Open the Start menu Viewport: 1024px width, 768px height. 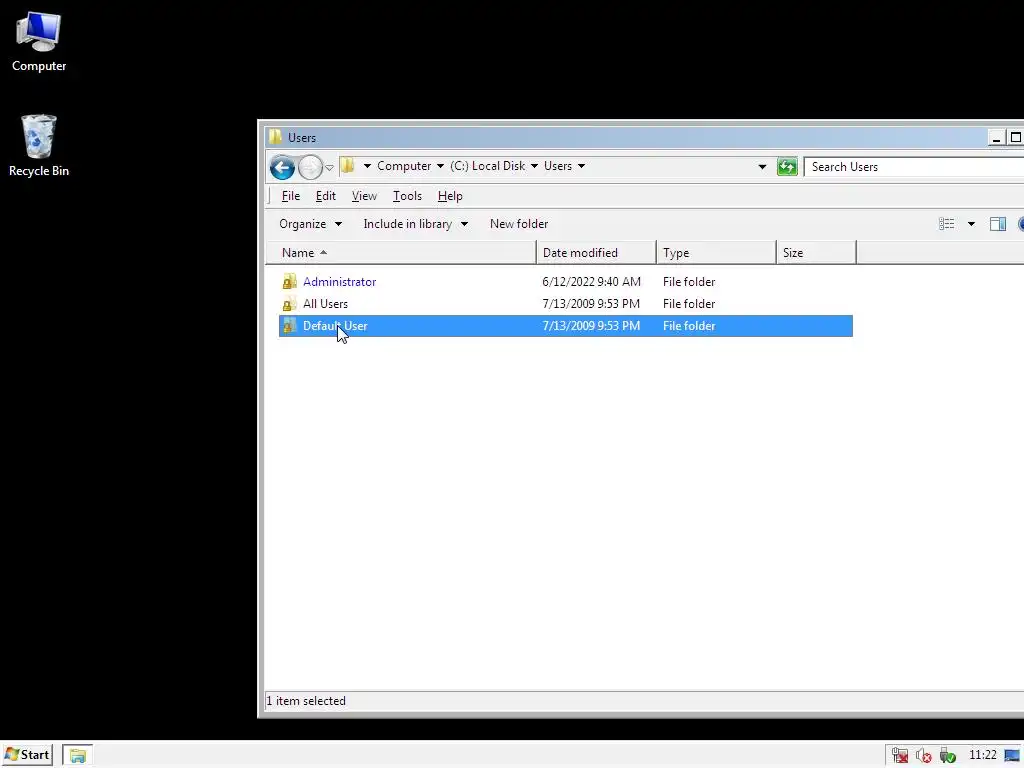(x=27, y=755)
